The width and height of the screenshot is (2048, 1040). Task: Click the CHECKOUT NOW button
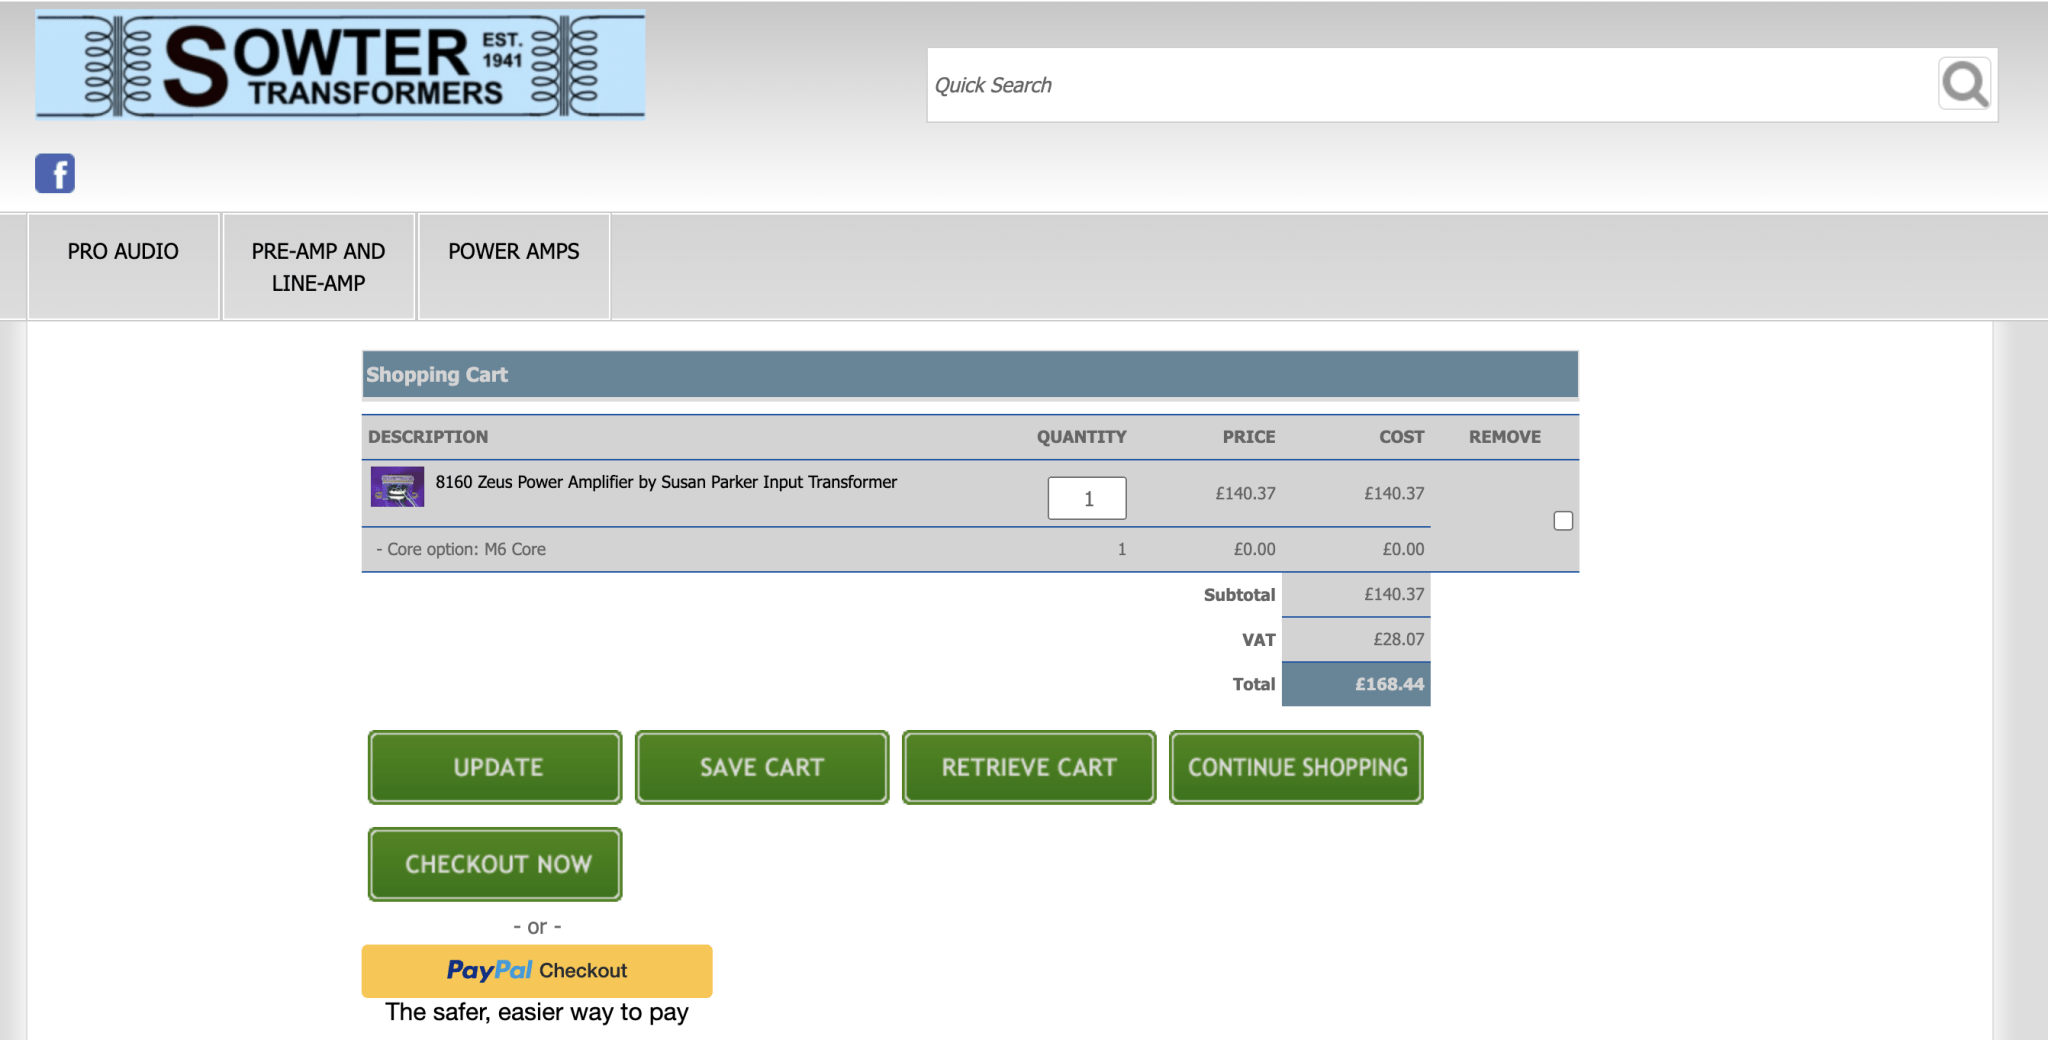(x=495, y=864)
